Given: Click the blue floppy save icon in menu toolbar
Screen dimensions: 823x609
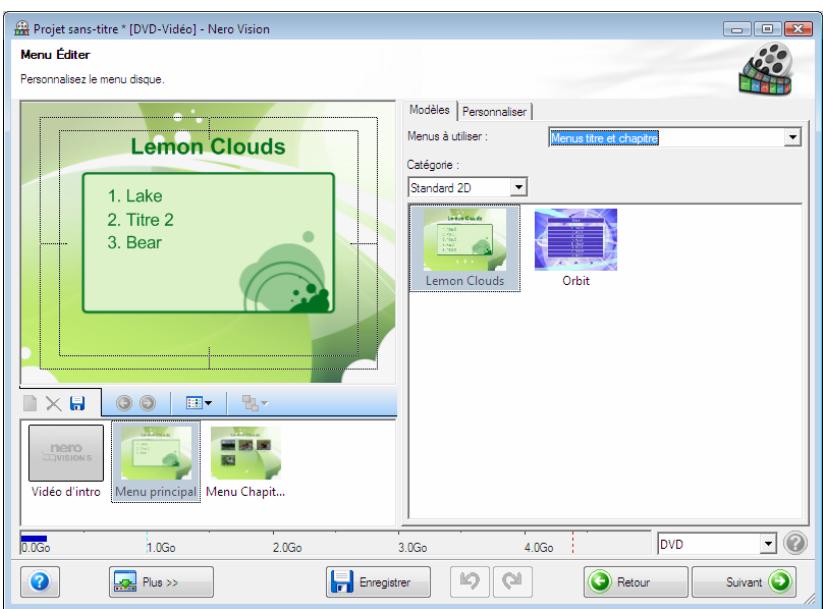Looking at the screenshot, I should tap(78, 403).
